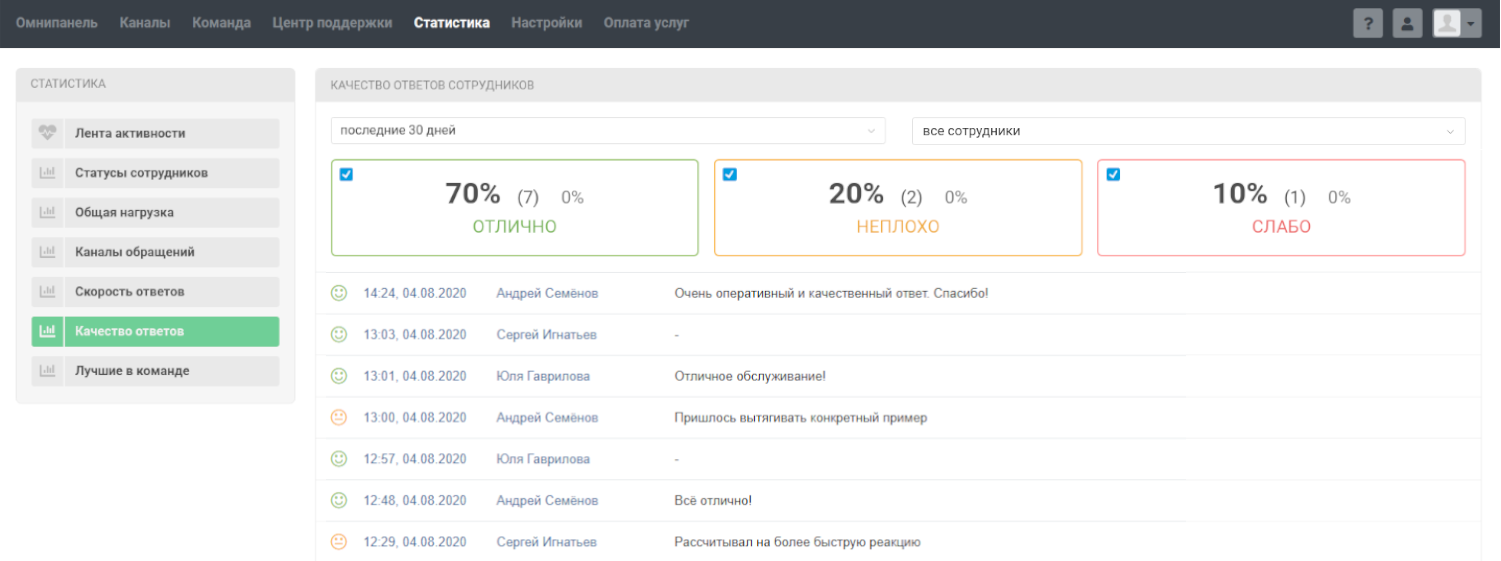This screenshot has width=1501, height=561.
Task: Click the help question mark icon
Action: (1367, 23)
